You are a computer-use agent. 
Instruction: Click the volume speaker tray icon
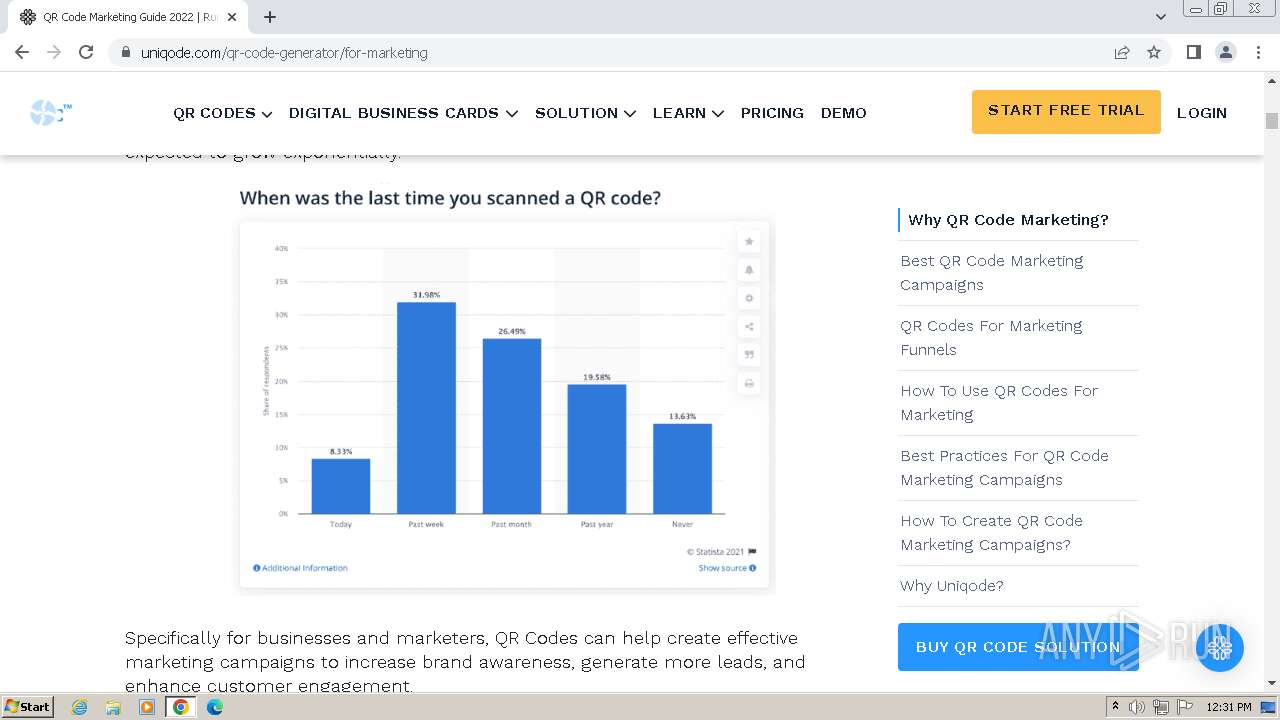1137,707
